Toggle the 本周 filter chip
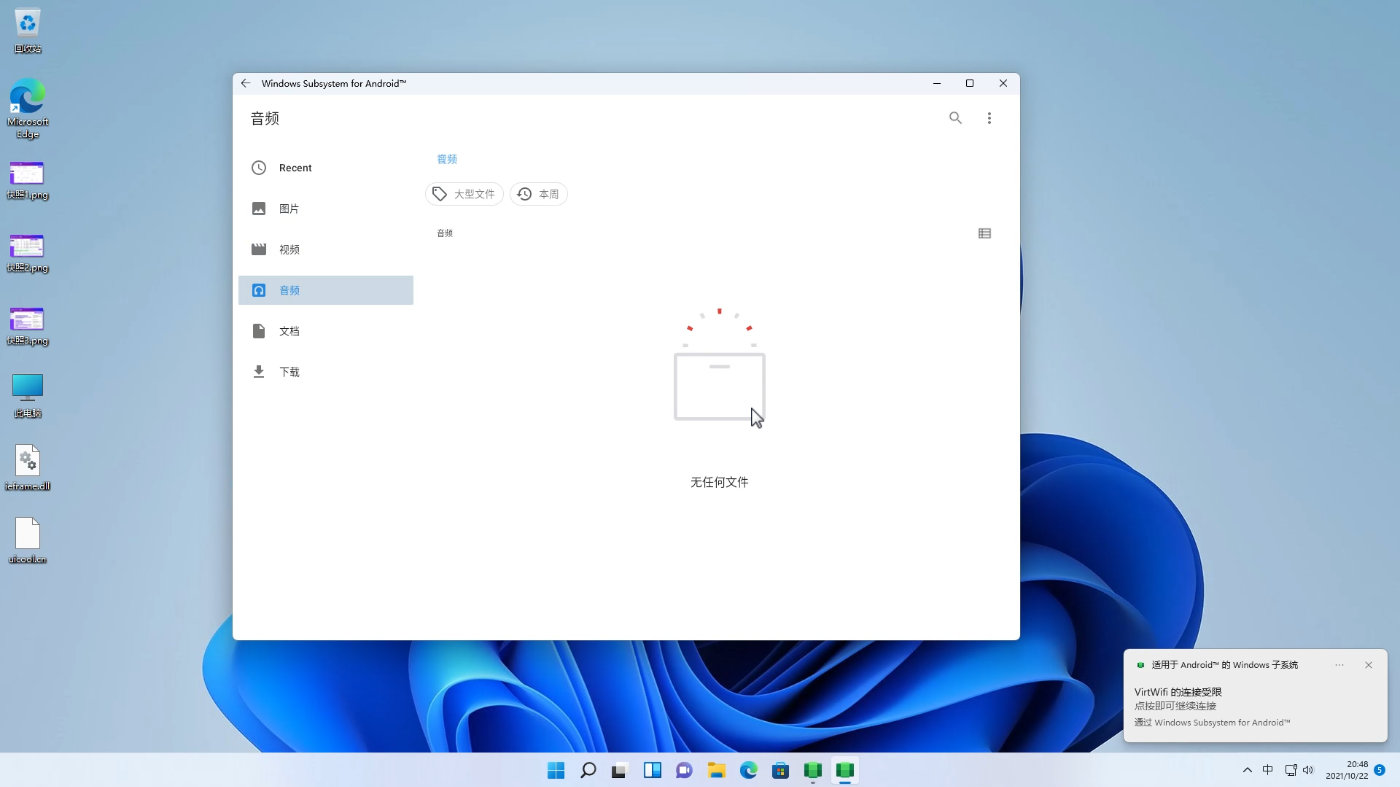Image resolution: width=1400 pixels, height=787 pixels. [x=538, y=194]
